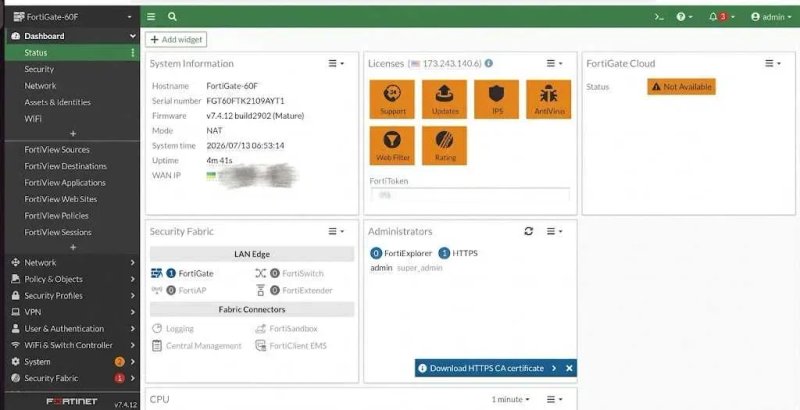This screenshot has height=410, width=800.
Task: Click the FortiExplorer administrators count badge
Action: coord(376,253)
